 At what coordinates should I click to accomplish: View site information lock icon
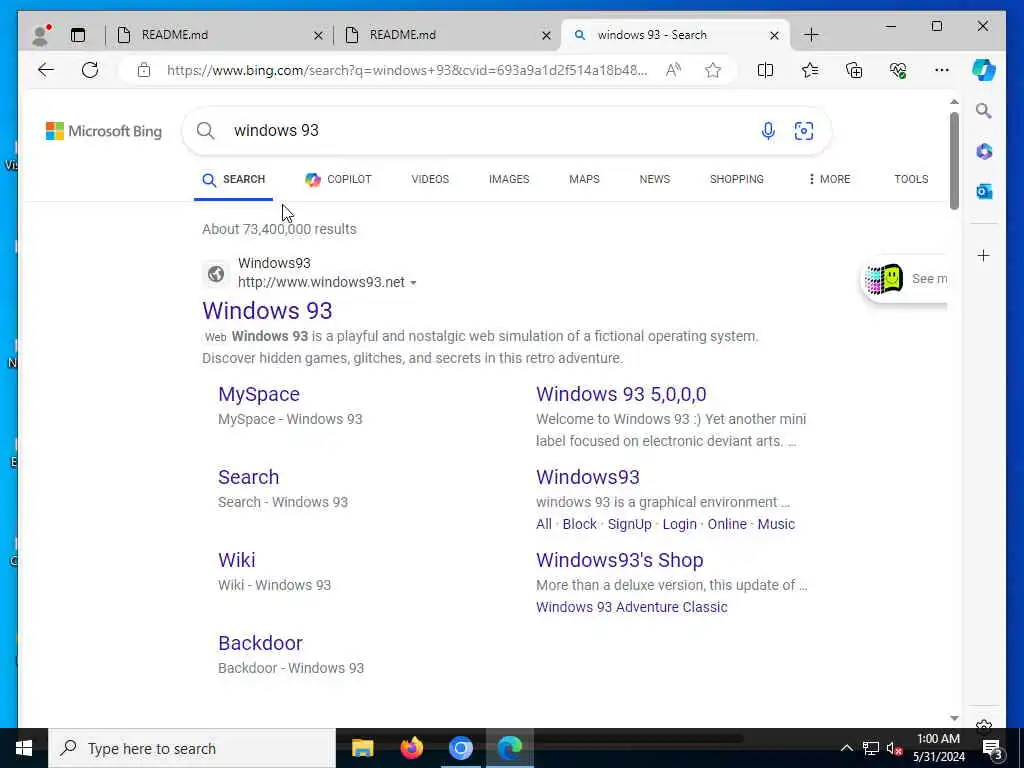[x=144, y=70]
